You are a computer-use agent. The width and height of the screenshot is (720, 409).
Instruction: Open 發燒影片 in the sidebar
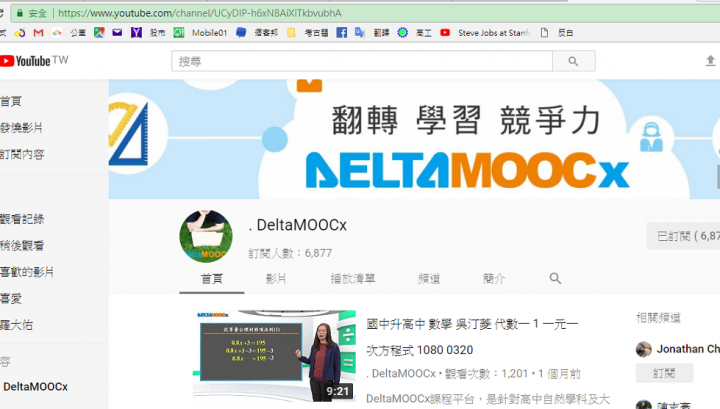pos(22,128)
